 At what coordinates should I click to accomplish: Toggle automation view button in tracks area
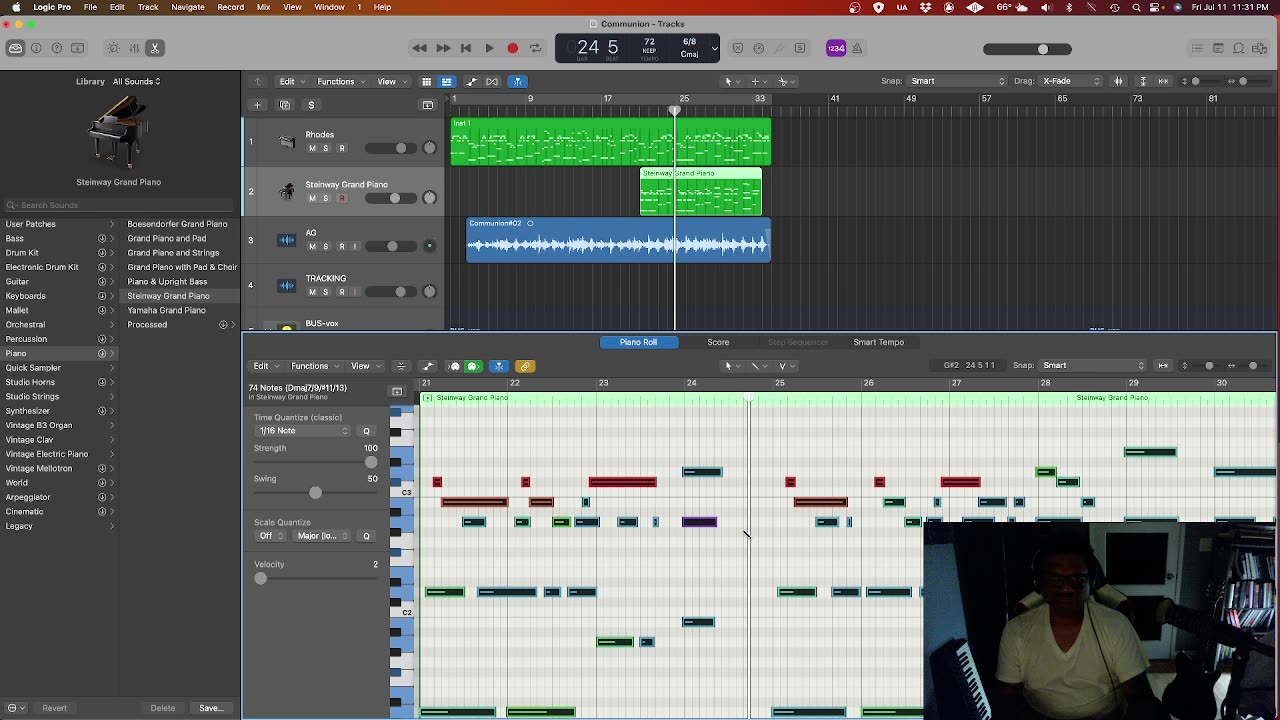click(471, 81)
